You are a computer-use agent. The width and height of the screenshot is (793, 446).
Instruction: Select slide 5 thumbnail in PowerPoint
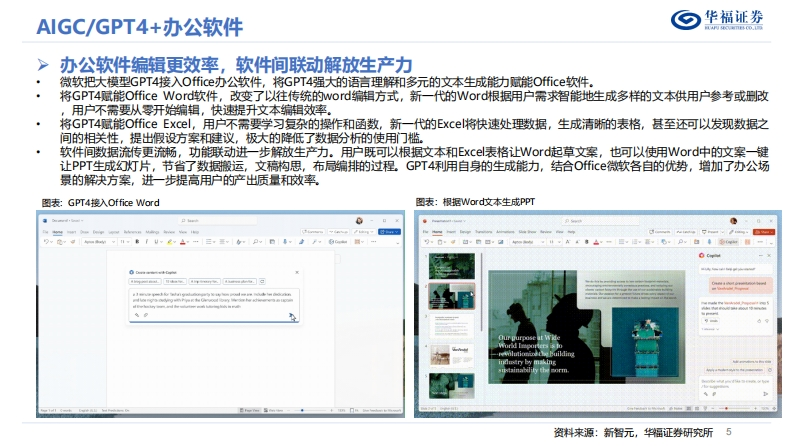(x=452, y=385)
